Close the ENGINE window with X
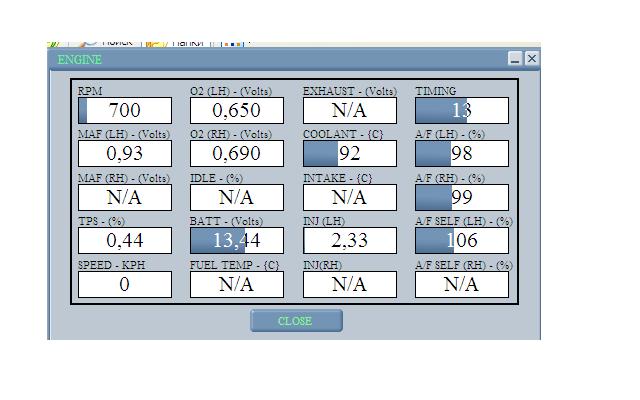Image resolution: width=640 pixels, height=400 pixels. (531, 59)
